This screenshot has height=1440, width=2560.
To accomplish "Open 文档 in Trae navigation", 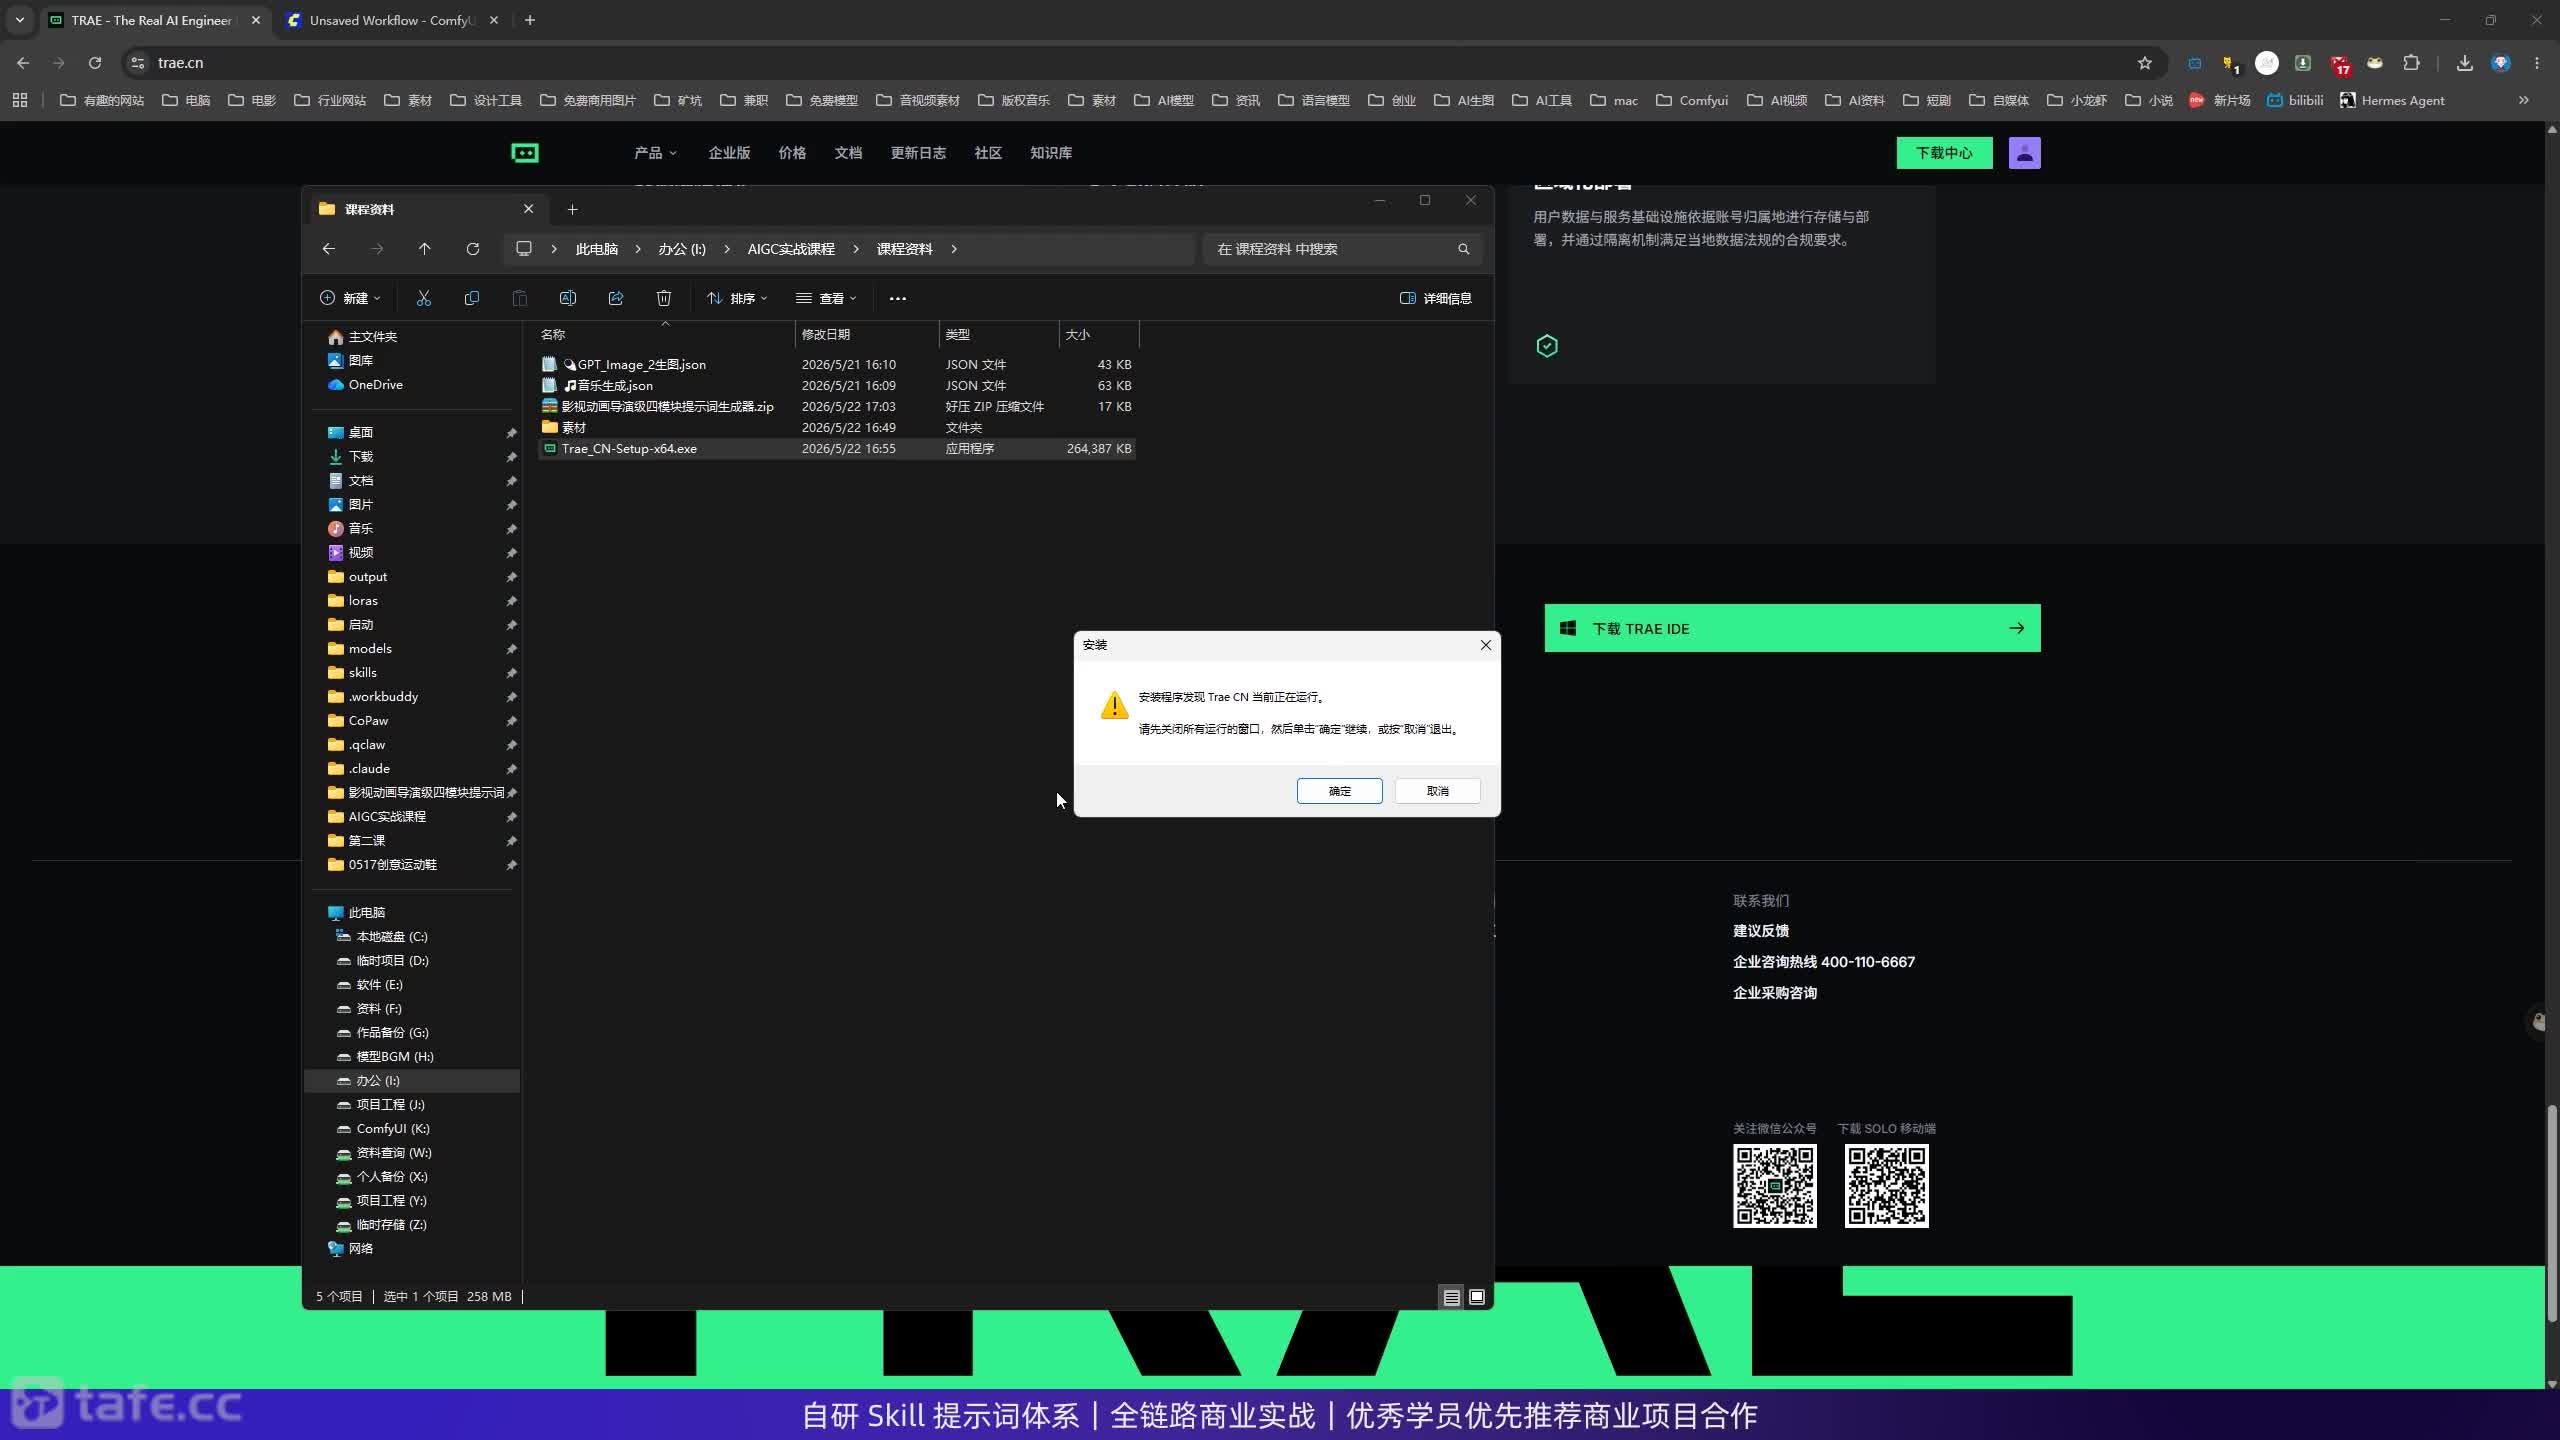I will [x=848, y=153].
